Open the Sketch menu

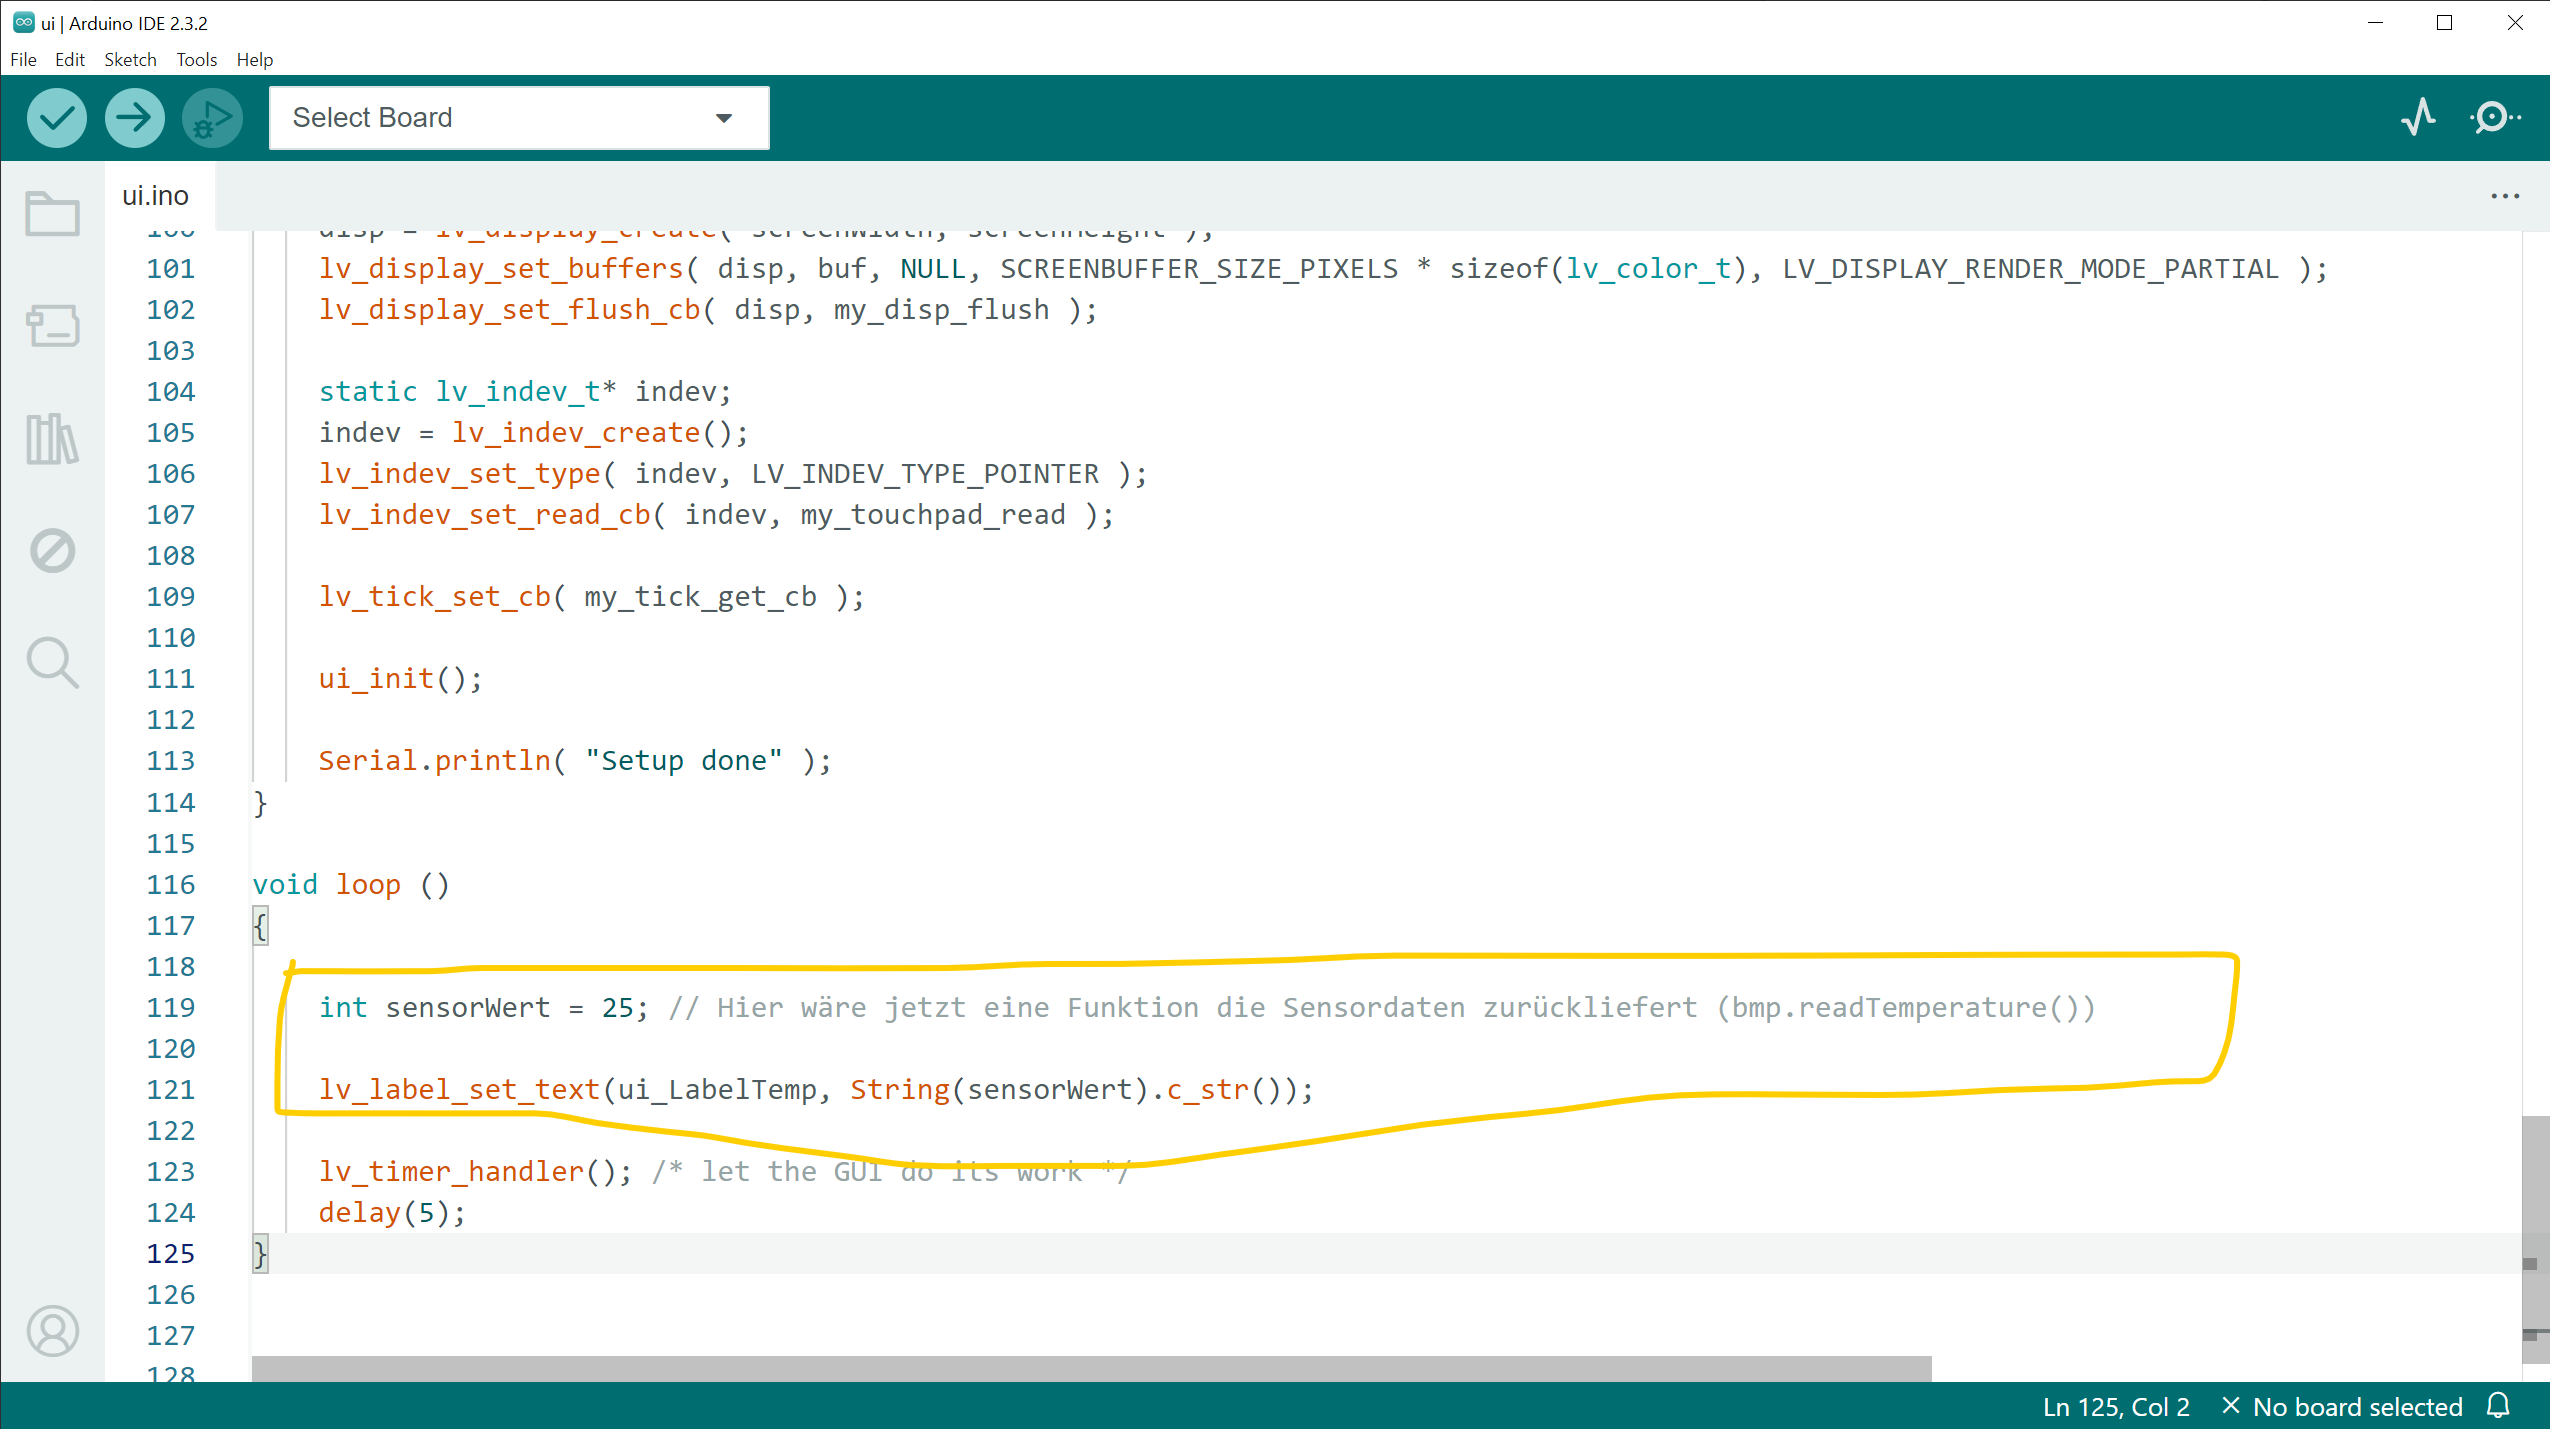tap(130, 59)
